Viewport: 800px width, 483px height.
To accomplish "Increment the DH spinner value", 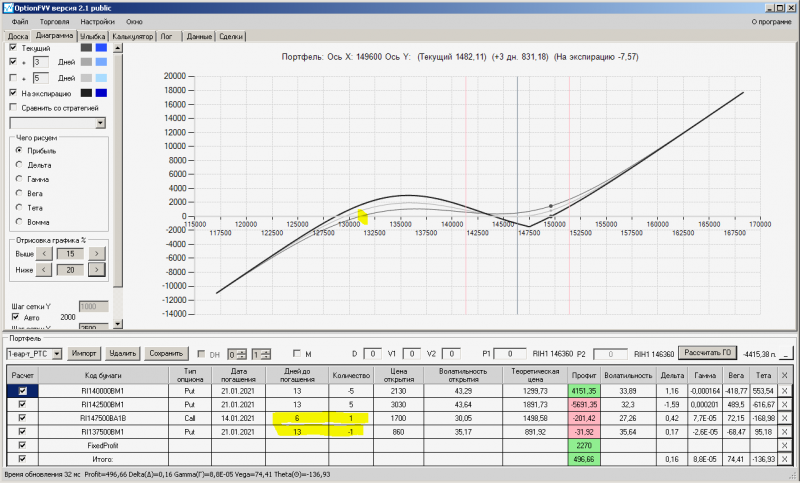I will click(241, 351).
